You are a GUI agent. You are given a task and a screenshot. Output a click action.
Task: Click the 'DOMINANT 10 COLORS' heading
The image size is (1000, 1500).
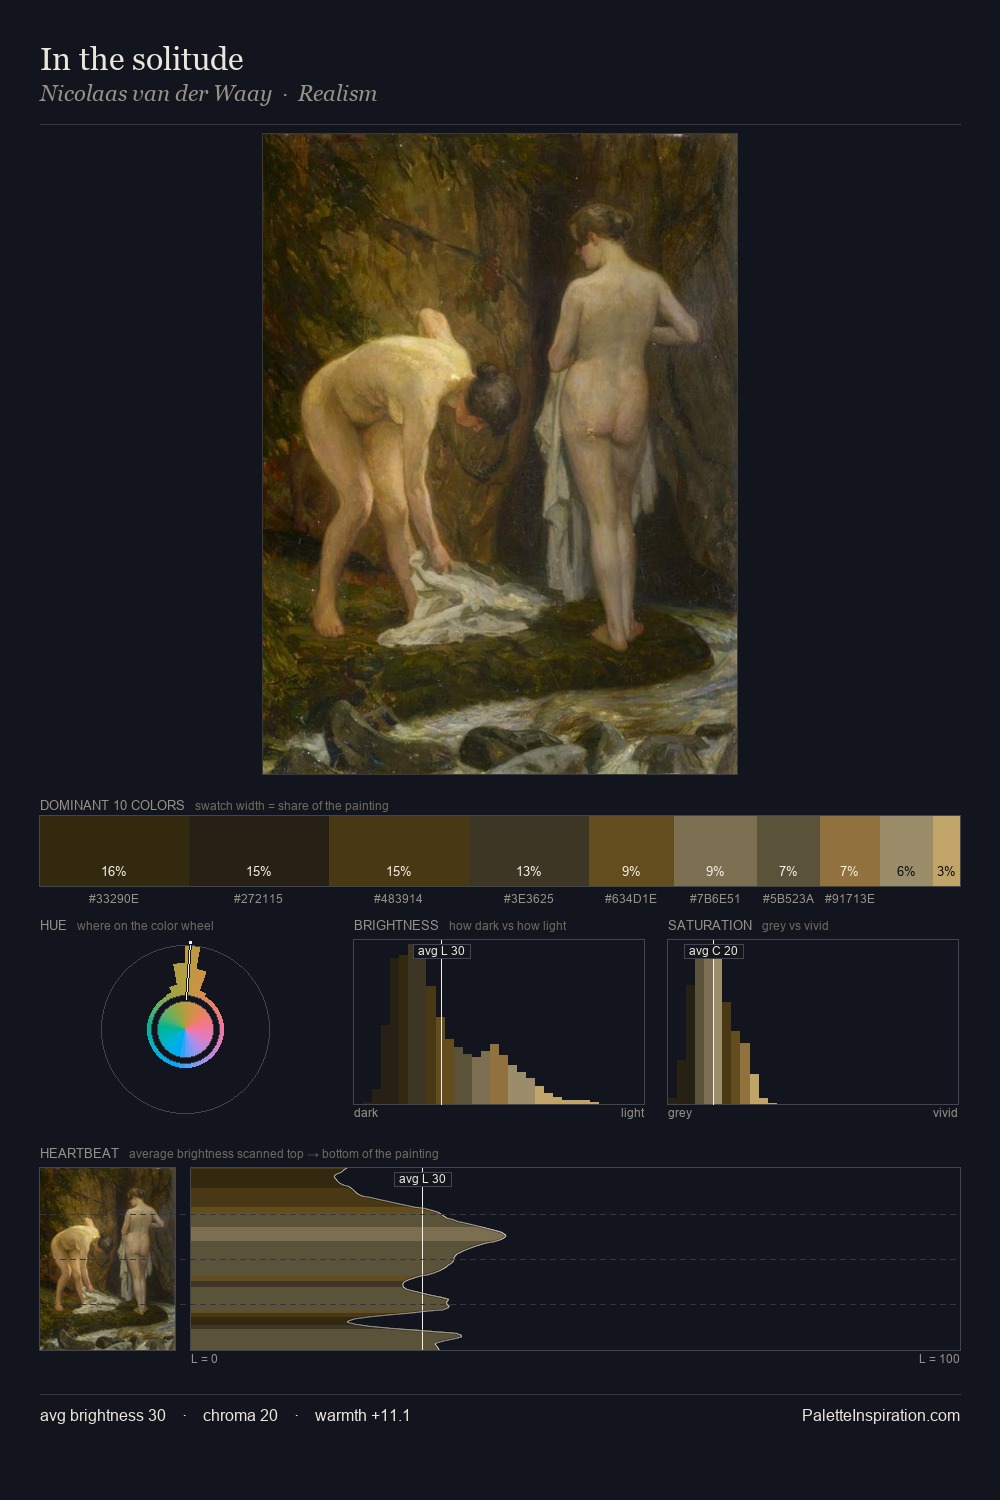[112, 805]
